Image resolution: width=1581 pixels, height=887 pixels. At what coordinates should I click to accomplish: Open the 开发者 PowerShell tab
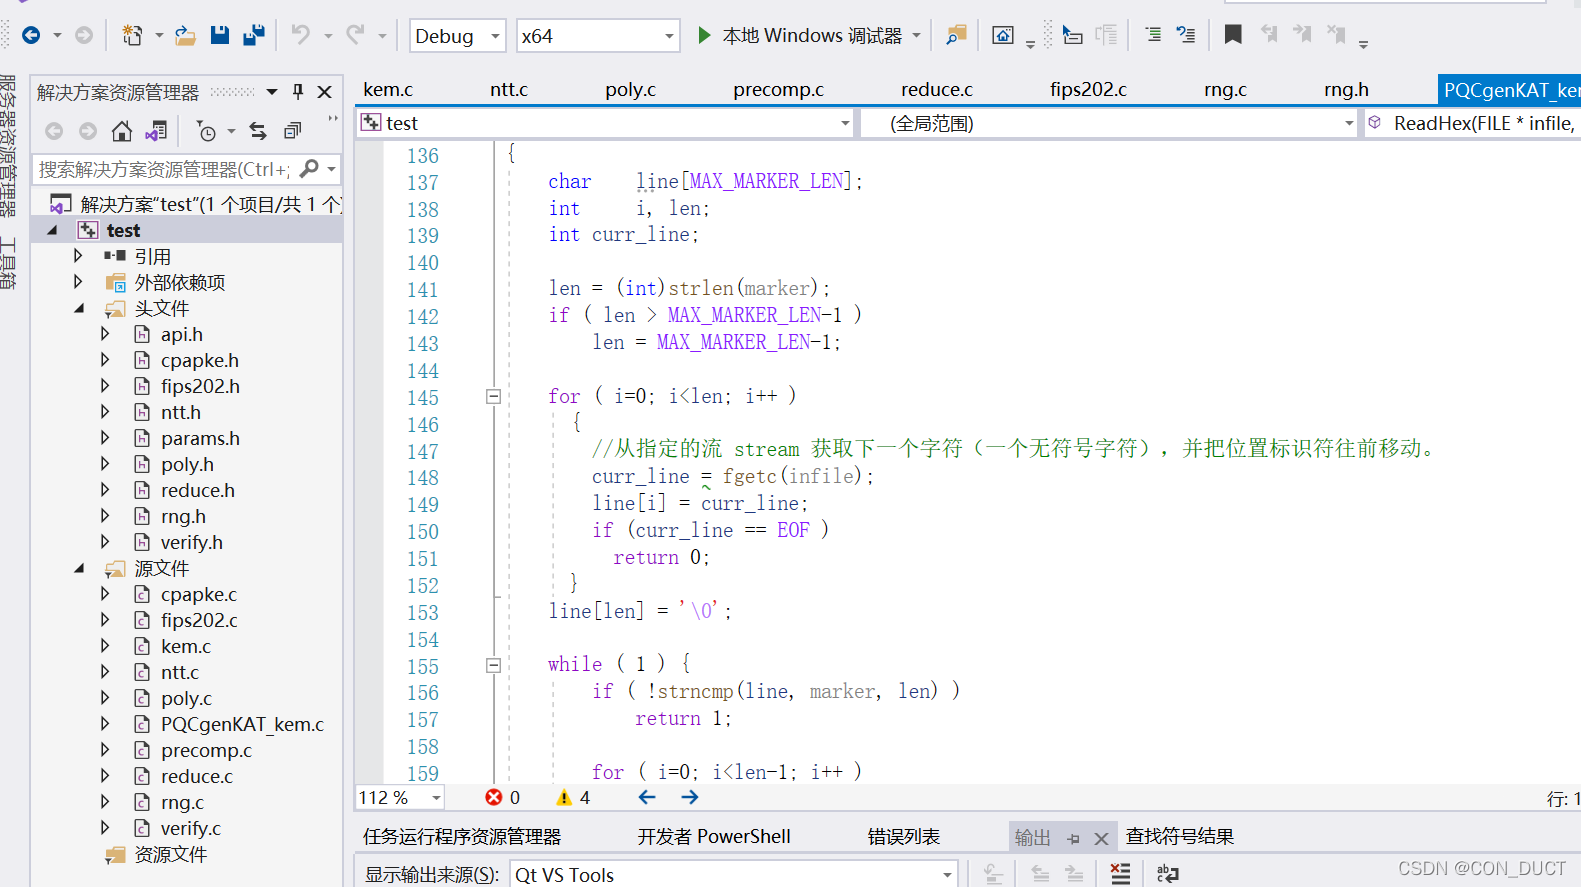click(x=714, y=837)
